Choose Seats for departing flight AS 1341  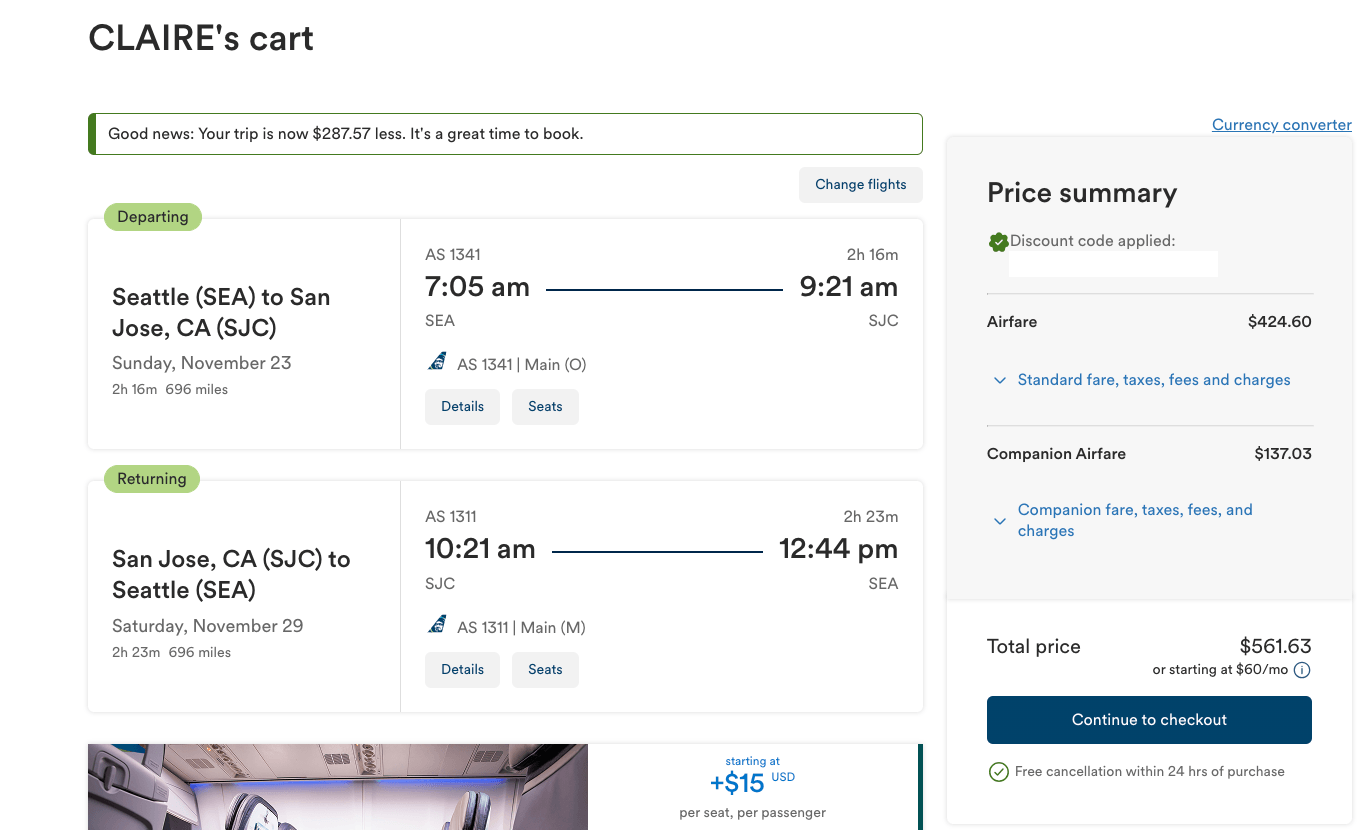coord(545,407)
